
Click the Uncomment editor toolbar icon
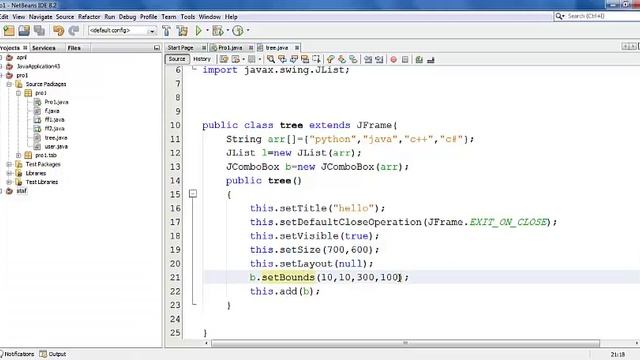pyautogui.click(x=431, y=60)
